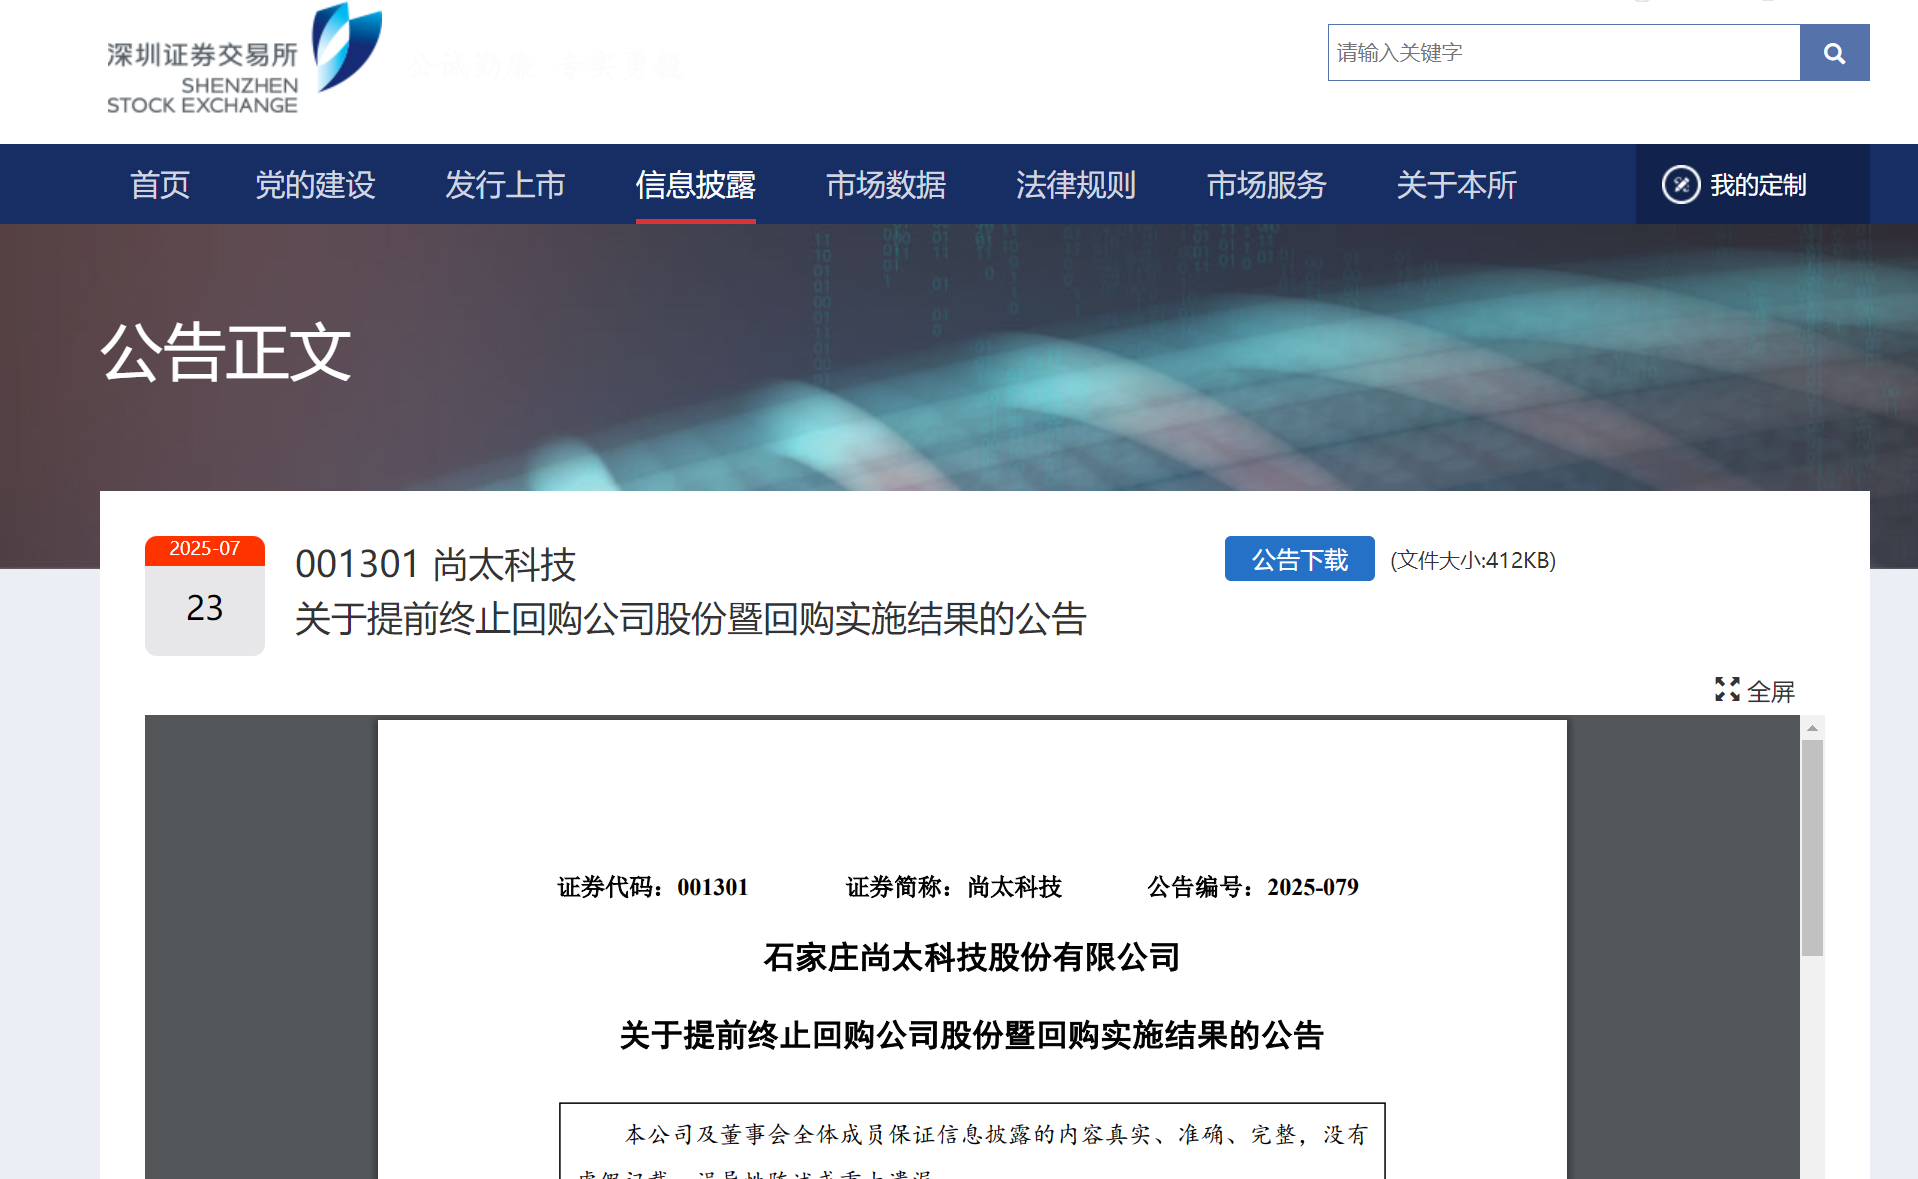
Task: Click the 我的定制 compass icon
Action: (1680, 185)
